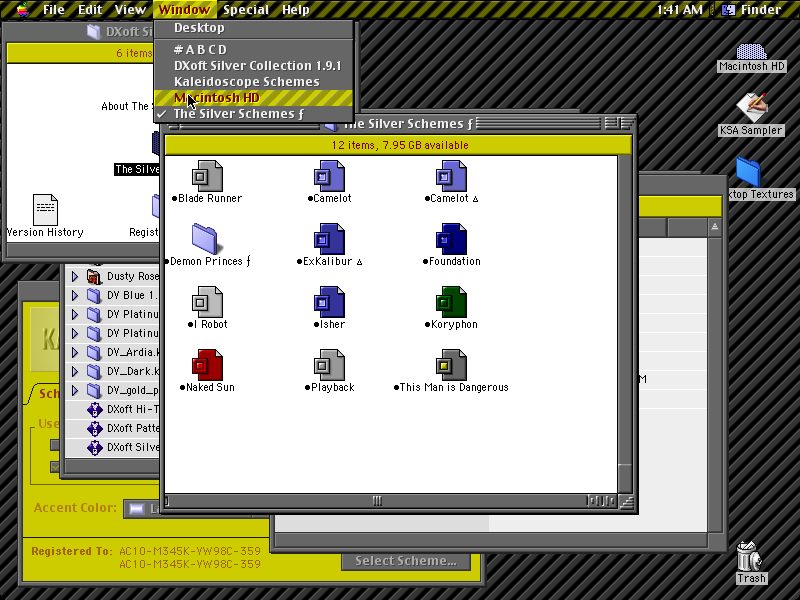Expand the DV_Dark.k folder row

tap(74, 371)
